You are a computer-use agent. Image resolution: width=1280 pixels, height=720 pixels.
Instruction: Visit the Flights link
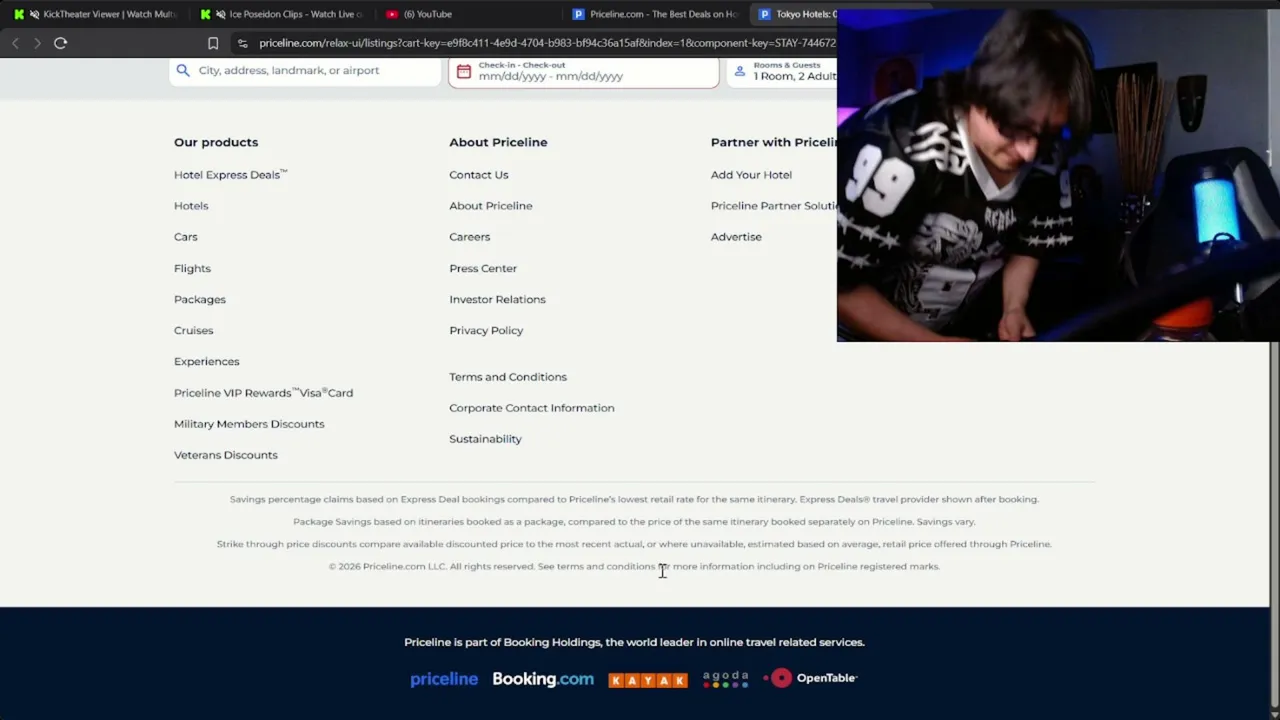(192, 268)
